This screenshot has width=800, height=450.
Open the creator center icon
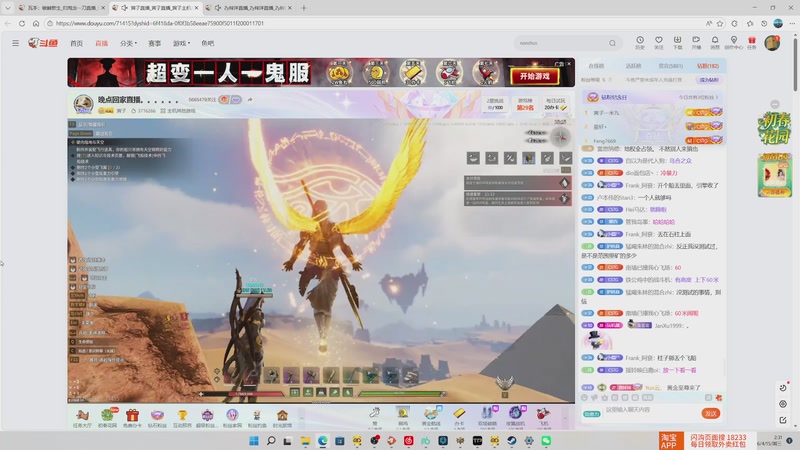click(734, 40)
